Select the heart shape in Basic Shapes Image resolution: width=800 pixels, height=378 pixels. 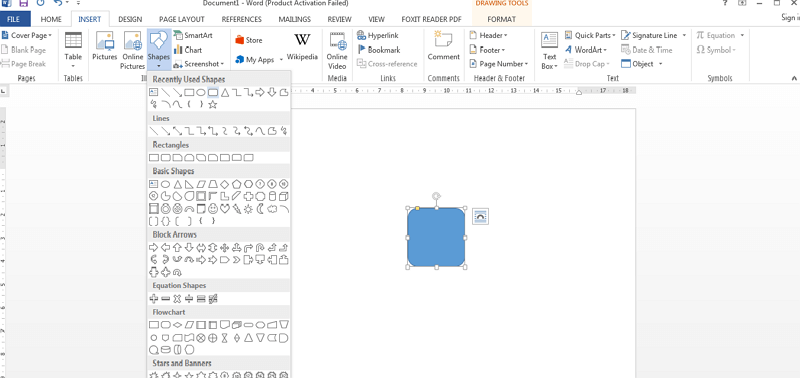tap(224, 209)
